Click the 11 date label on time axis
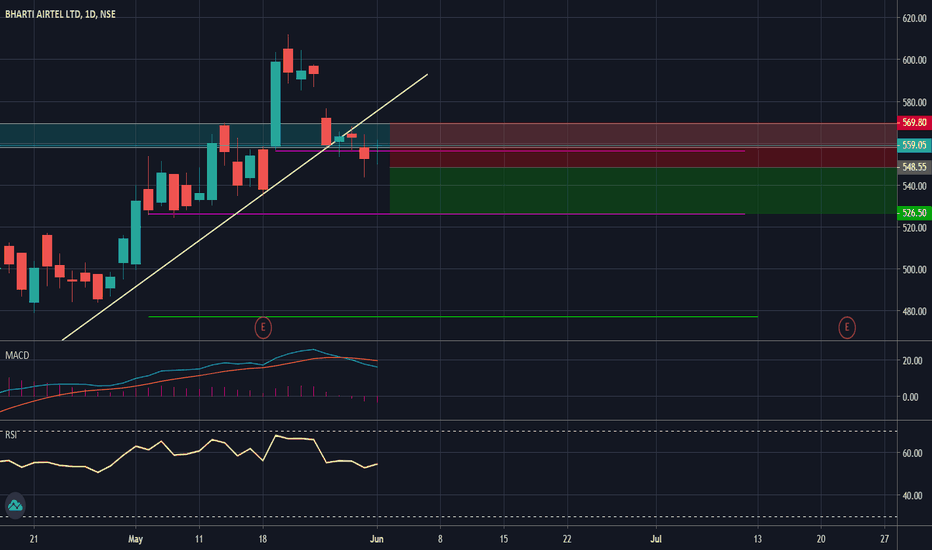 [x=199, y=539]
